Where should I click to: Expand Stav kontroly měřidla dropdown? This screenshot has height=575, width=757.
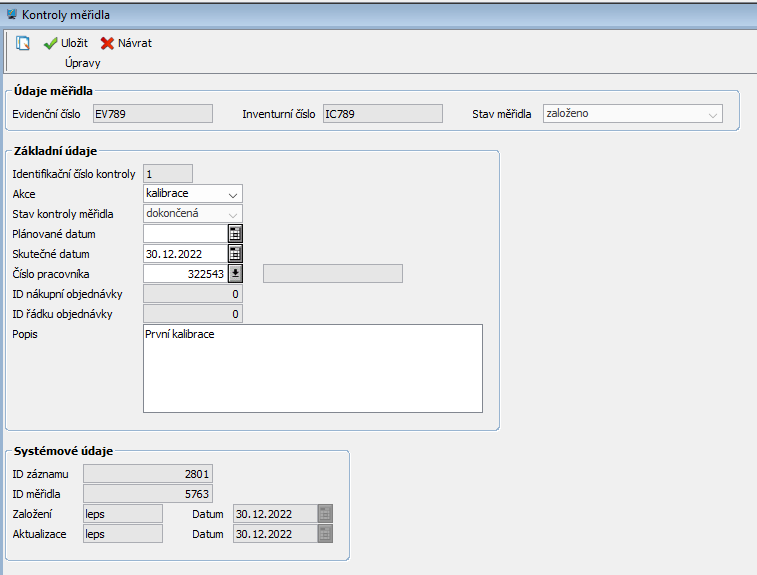click(x=232, y=214)
